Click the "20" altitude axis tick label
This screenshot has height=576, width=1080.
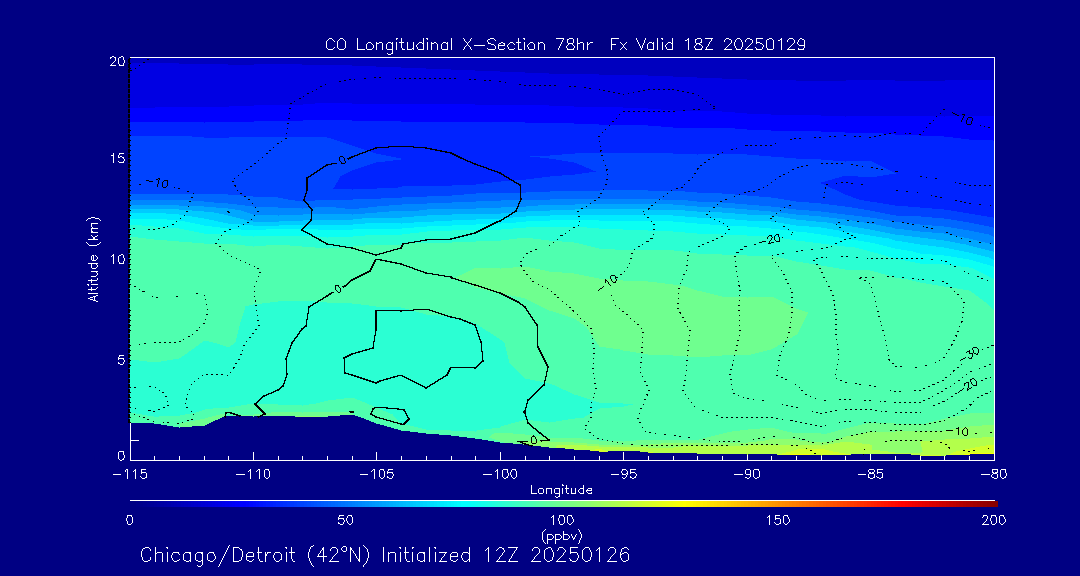point(117,61)
